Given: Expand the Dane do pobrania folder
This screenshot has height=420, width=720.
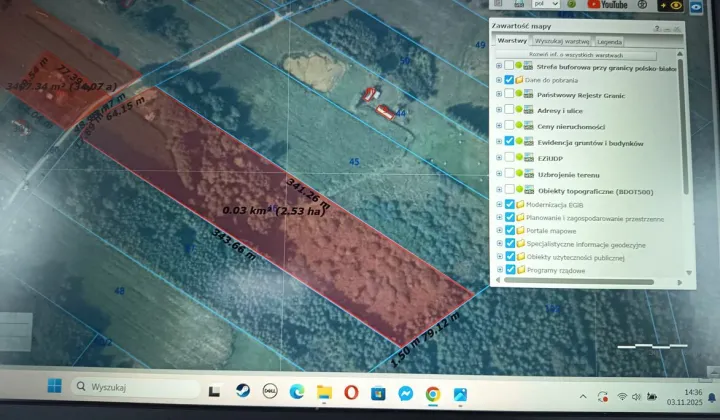Looking at the screenshot, I should 499,80.
